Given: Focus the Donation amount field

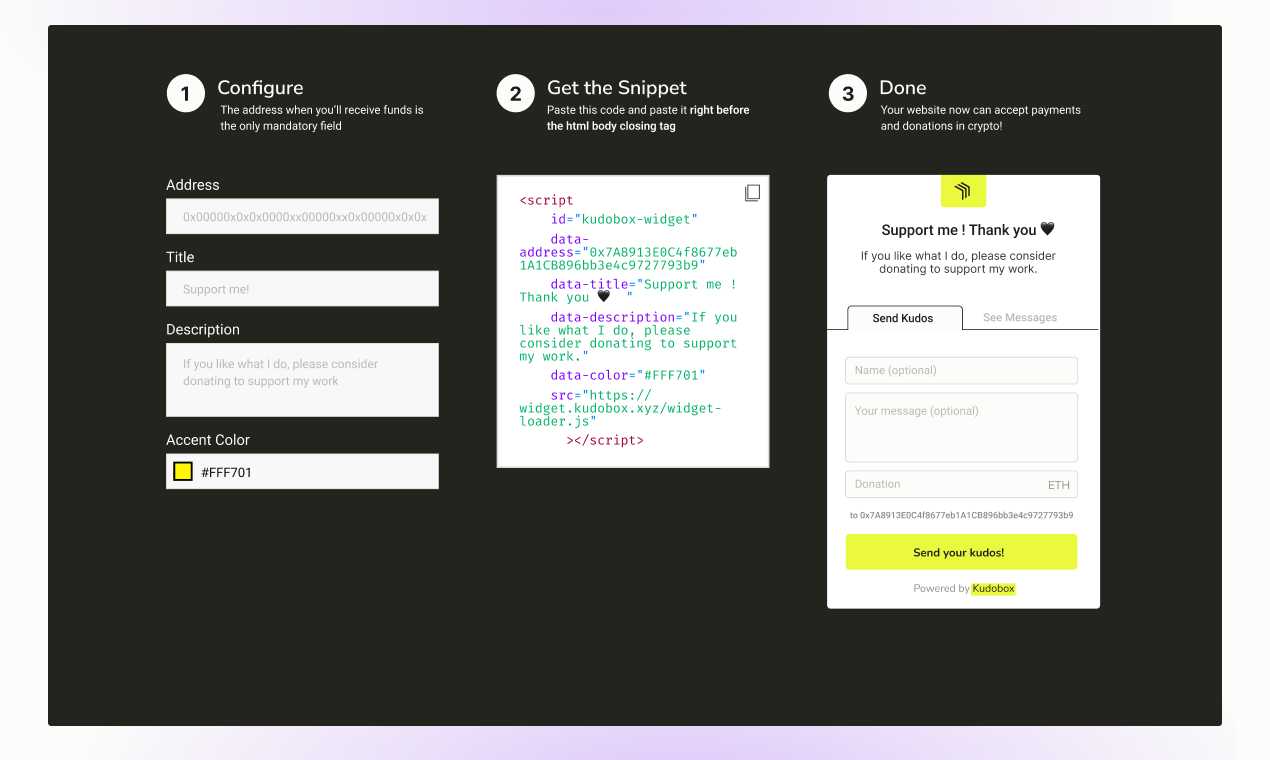Looking at the screenshot, I should [961, 484].
